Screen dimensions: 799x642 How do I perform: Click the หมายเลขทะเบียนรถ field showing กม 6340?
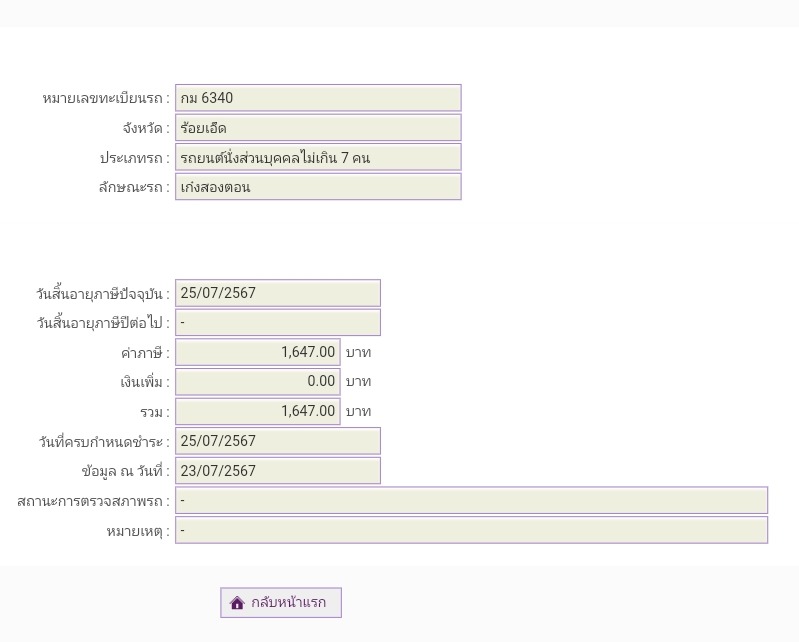tap(317, 98)
